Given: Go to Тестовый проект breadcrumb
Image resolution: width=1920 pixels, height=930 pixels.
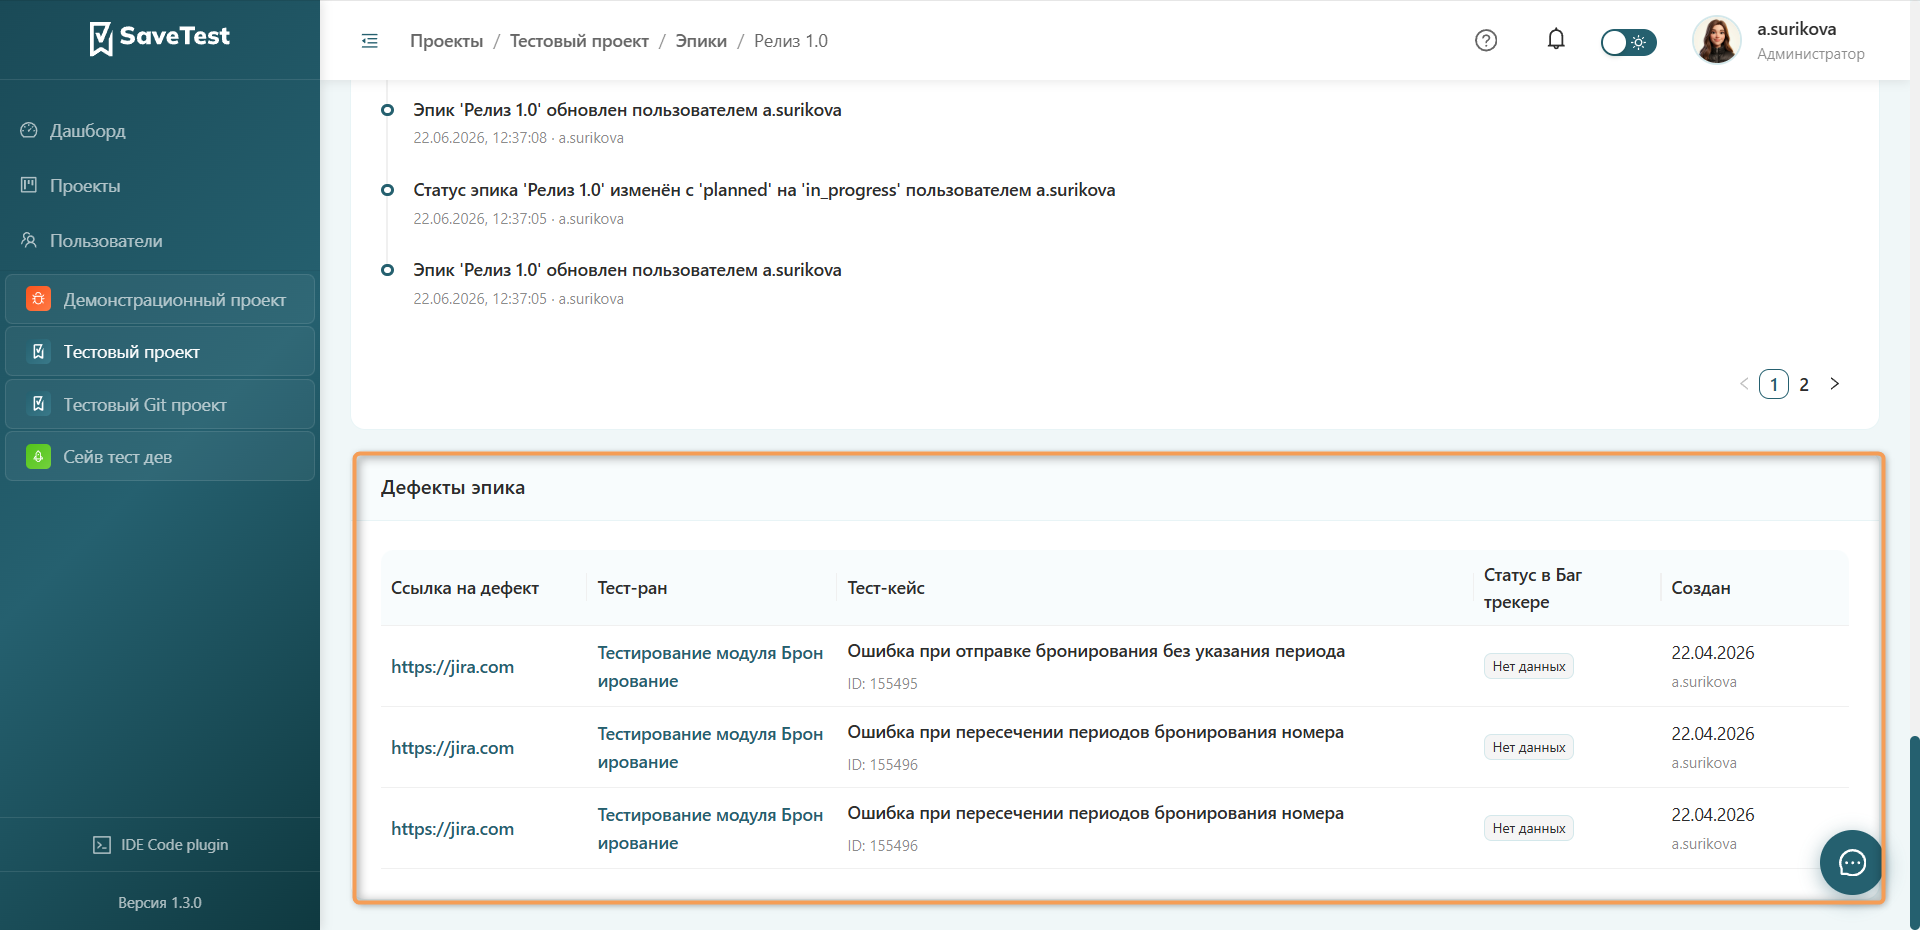Looking at the screenshot, I should tap(579, 41).
